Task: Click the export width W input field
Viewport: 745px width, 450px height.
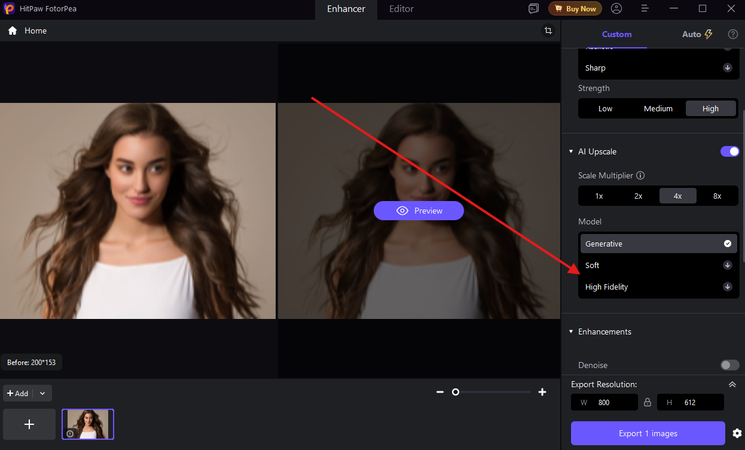Action: (x=604, y=402)
